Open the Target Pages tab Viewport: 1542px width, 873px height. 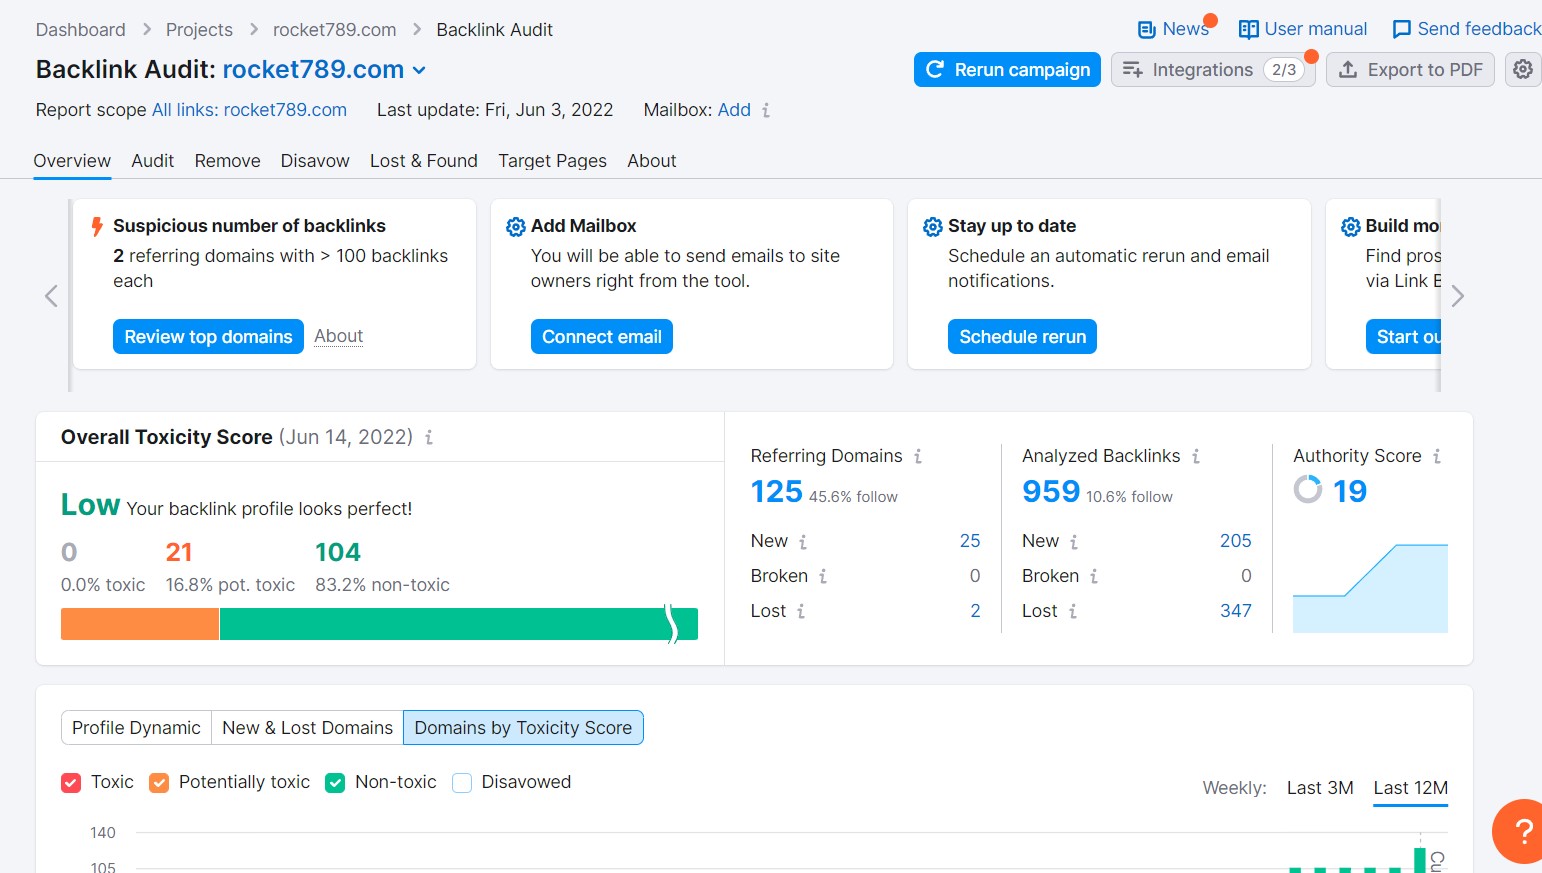(553, 161)
